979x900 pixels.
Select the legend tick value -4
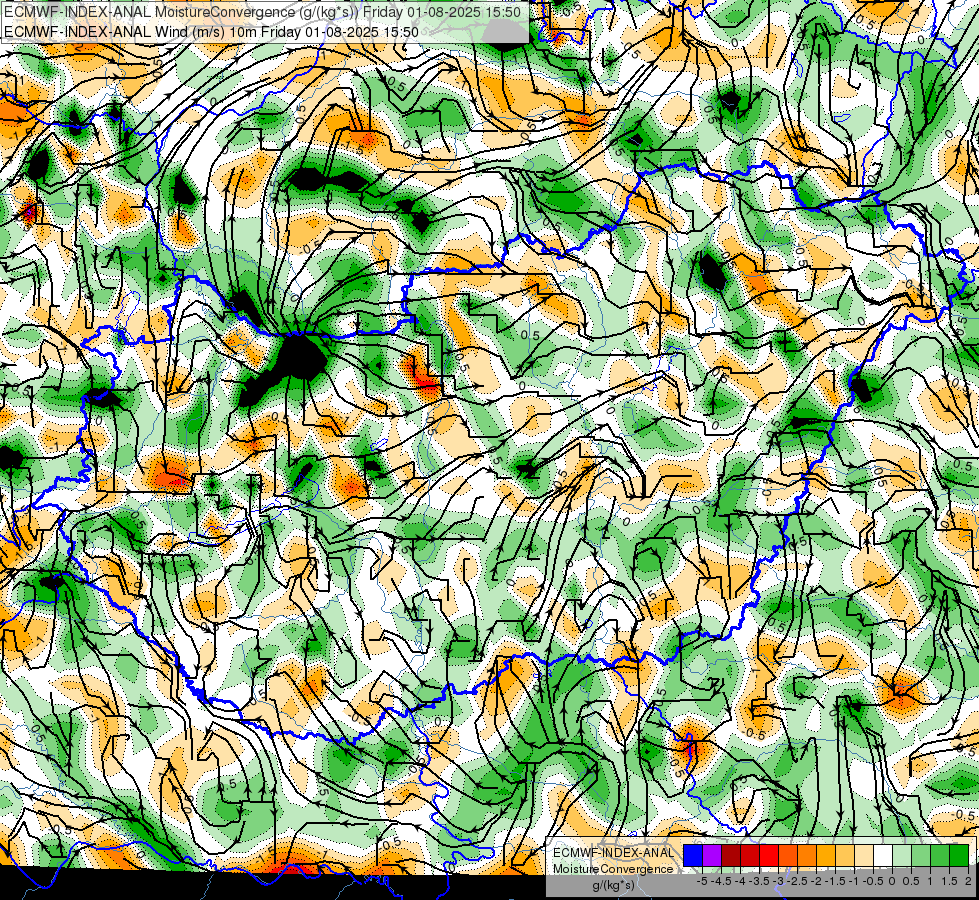tap(740, 881)
